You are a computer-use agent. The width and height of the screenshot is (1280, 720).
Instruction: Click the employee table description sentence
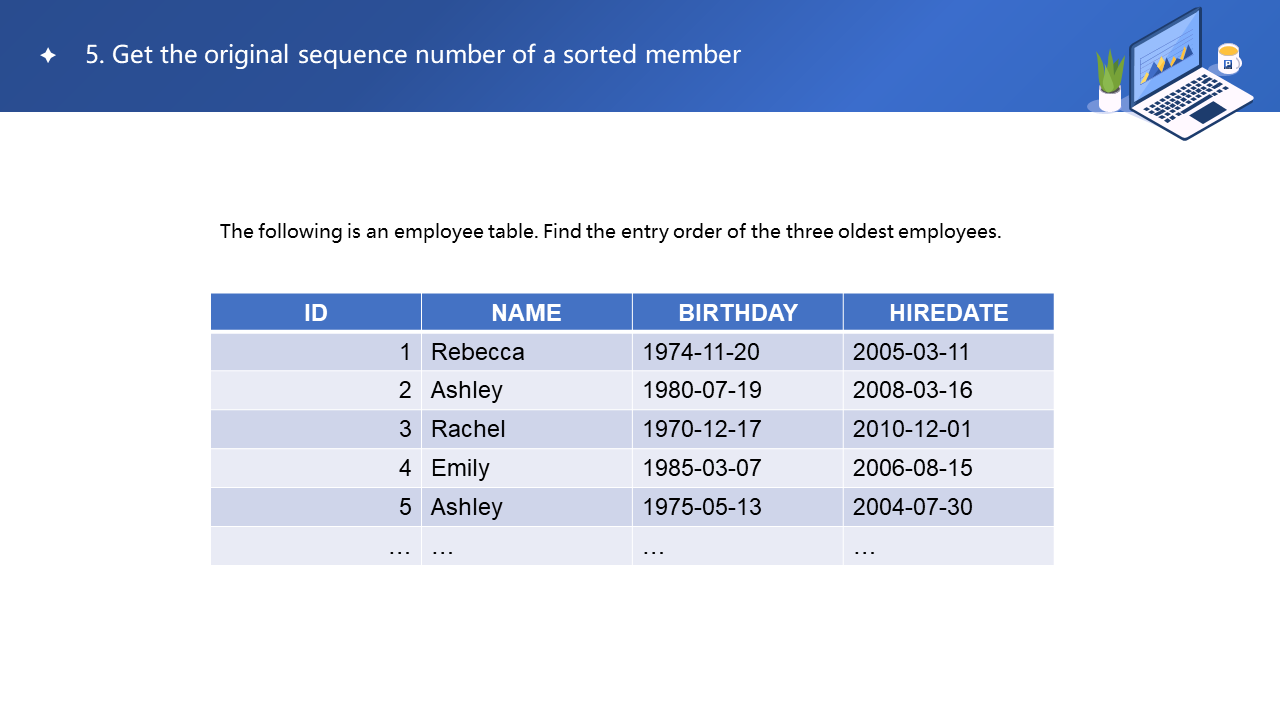610,231
